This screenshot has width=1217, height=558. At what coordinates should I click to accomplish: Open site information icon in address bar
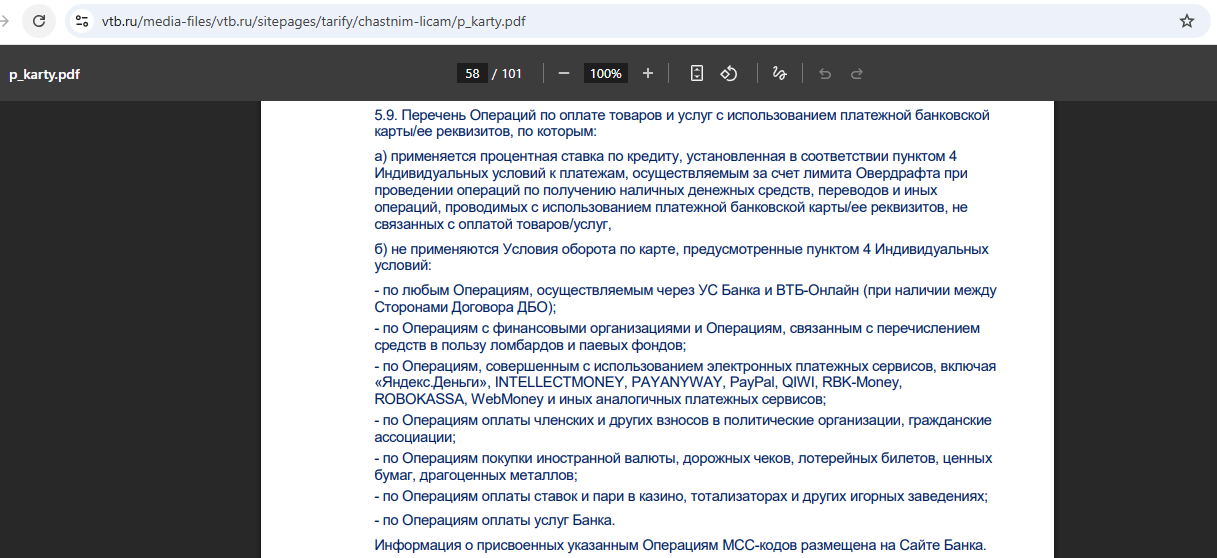coord(82,21)
